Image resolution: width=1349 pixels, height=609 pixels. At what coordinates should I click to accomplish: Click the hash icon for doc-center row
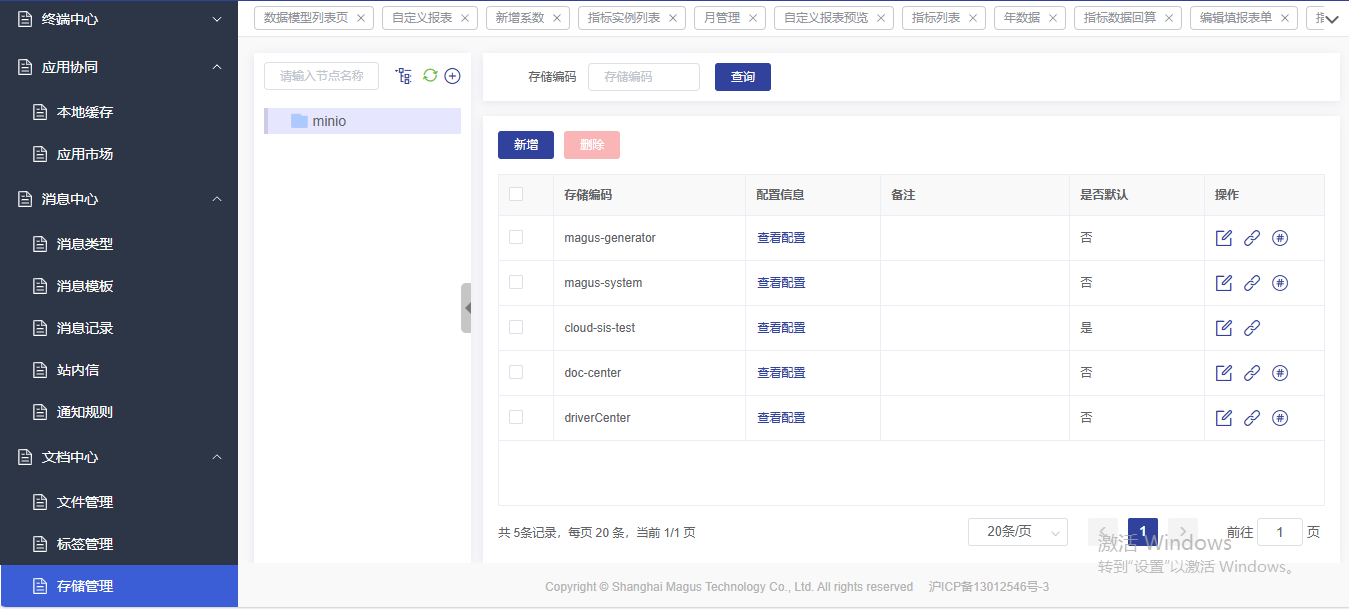(x=1279, y=373)
